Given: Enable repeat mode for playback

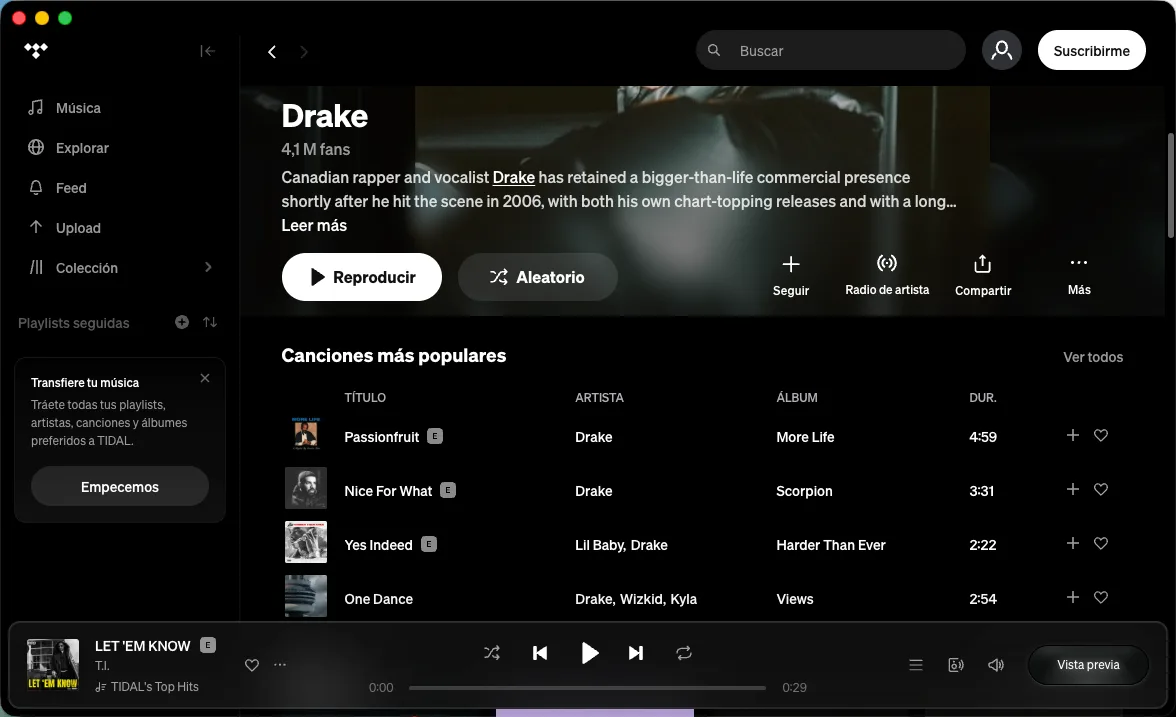Looking at the screenshot, I should 684,652.
